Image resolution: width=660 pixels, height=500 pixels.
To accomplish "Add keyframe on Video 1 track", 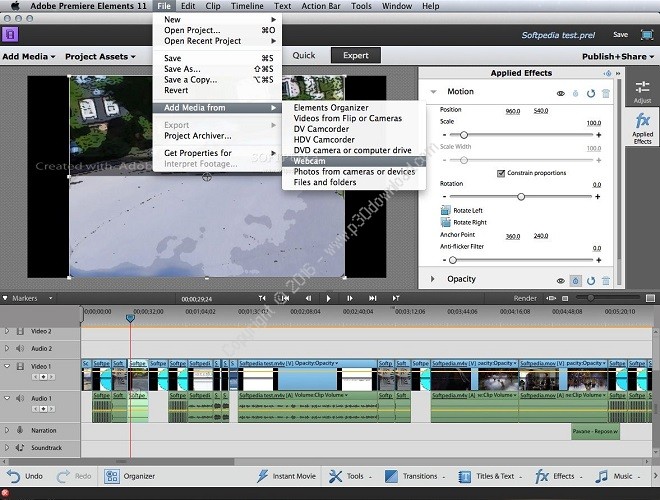I will (x=43, y=377).
